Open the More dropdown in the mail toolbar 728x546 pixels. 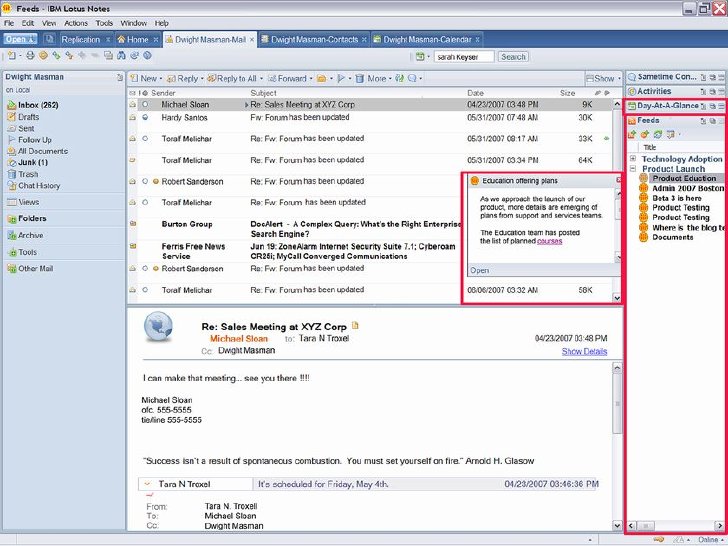tap(379, 78)
